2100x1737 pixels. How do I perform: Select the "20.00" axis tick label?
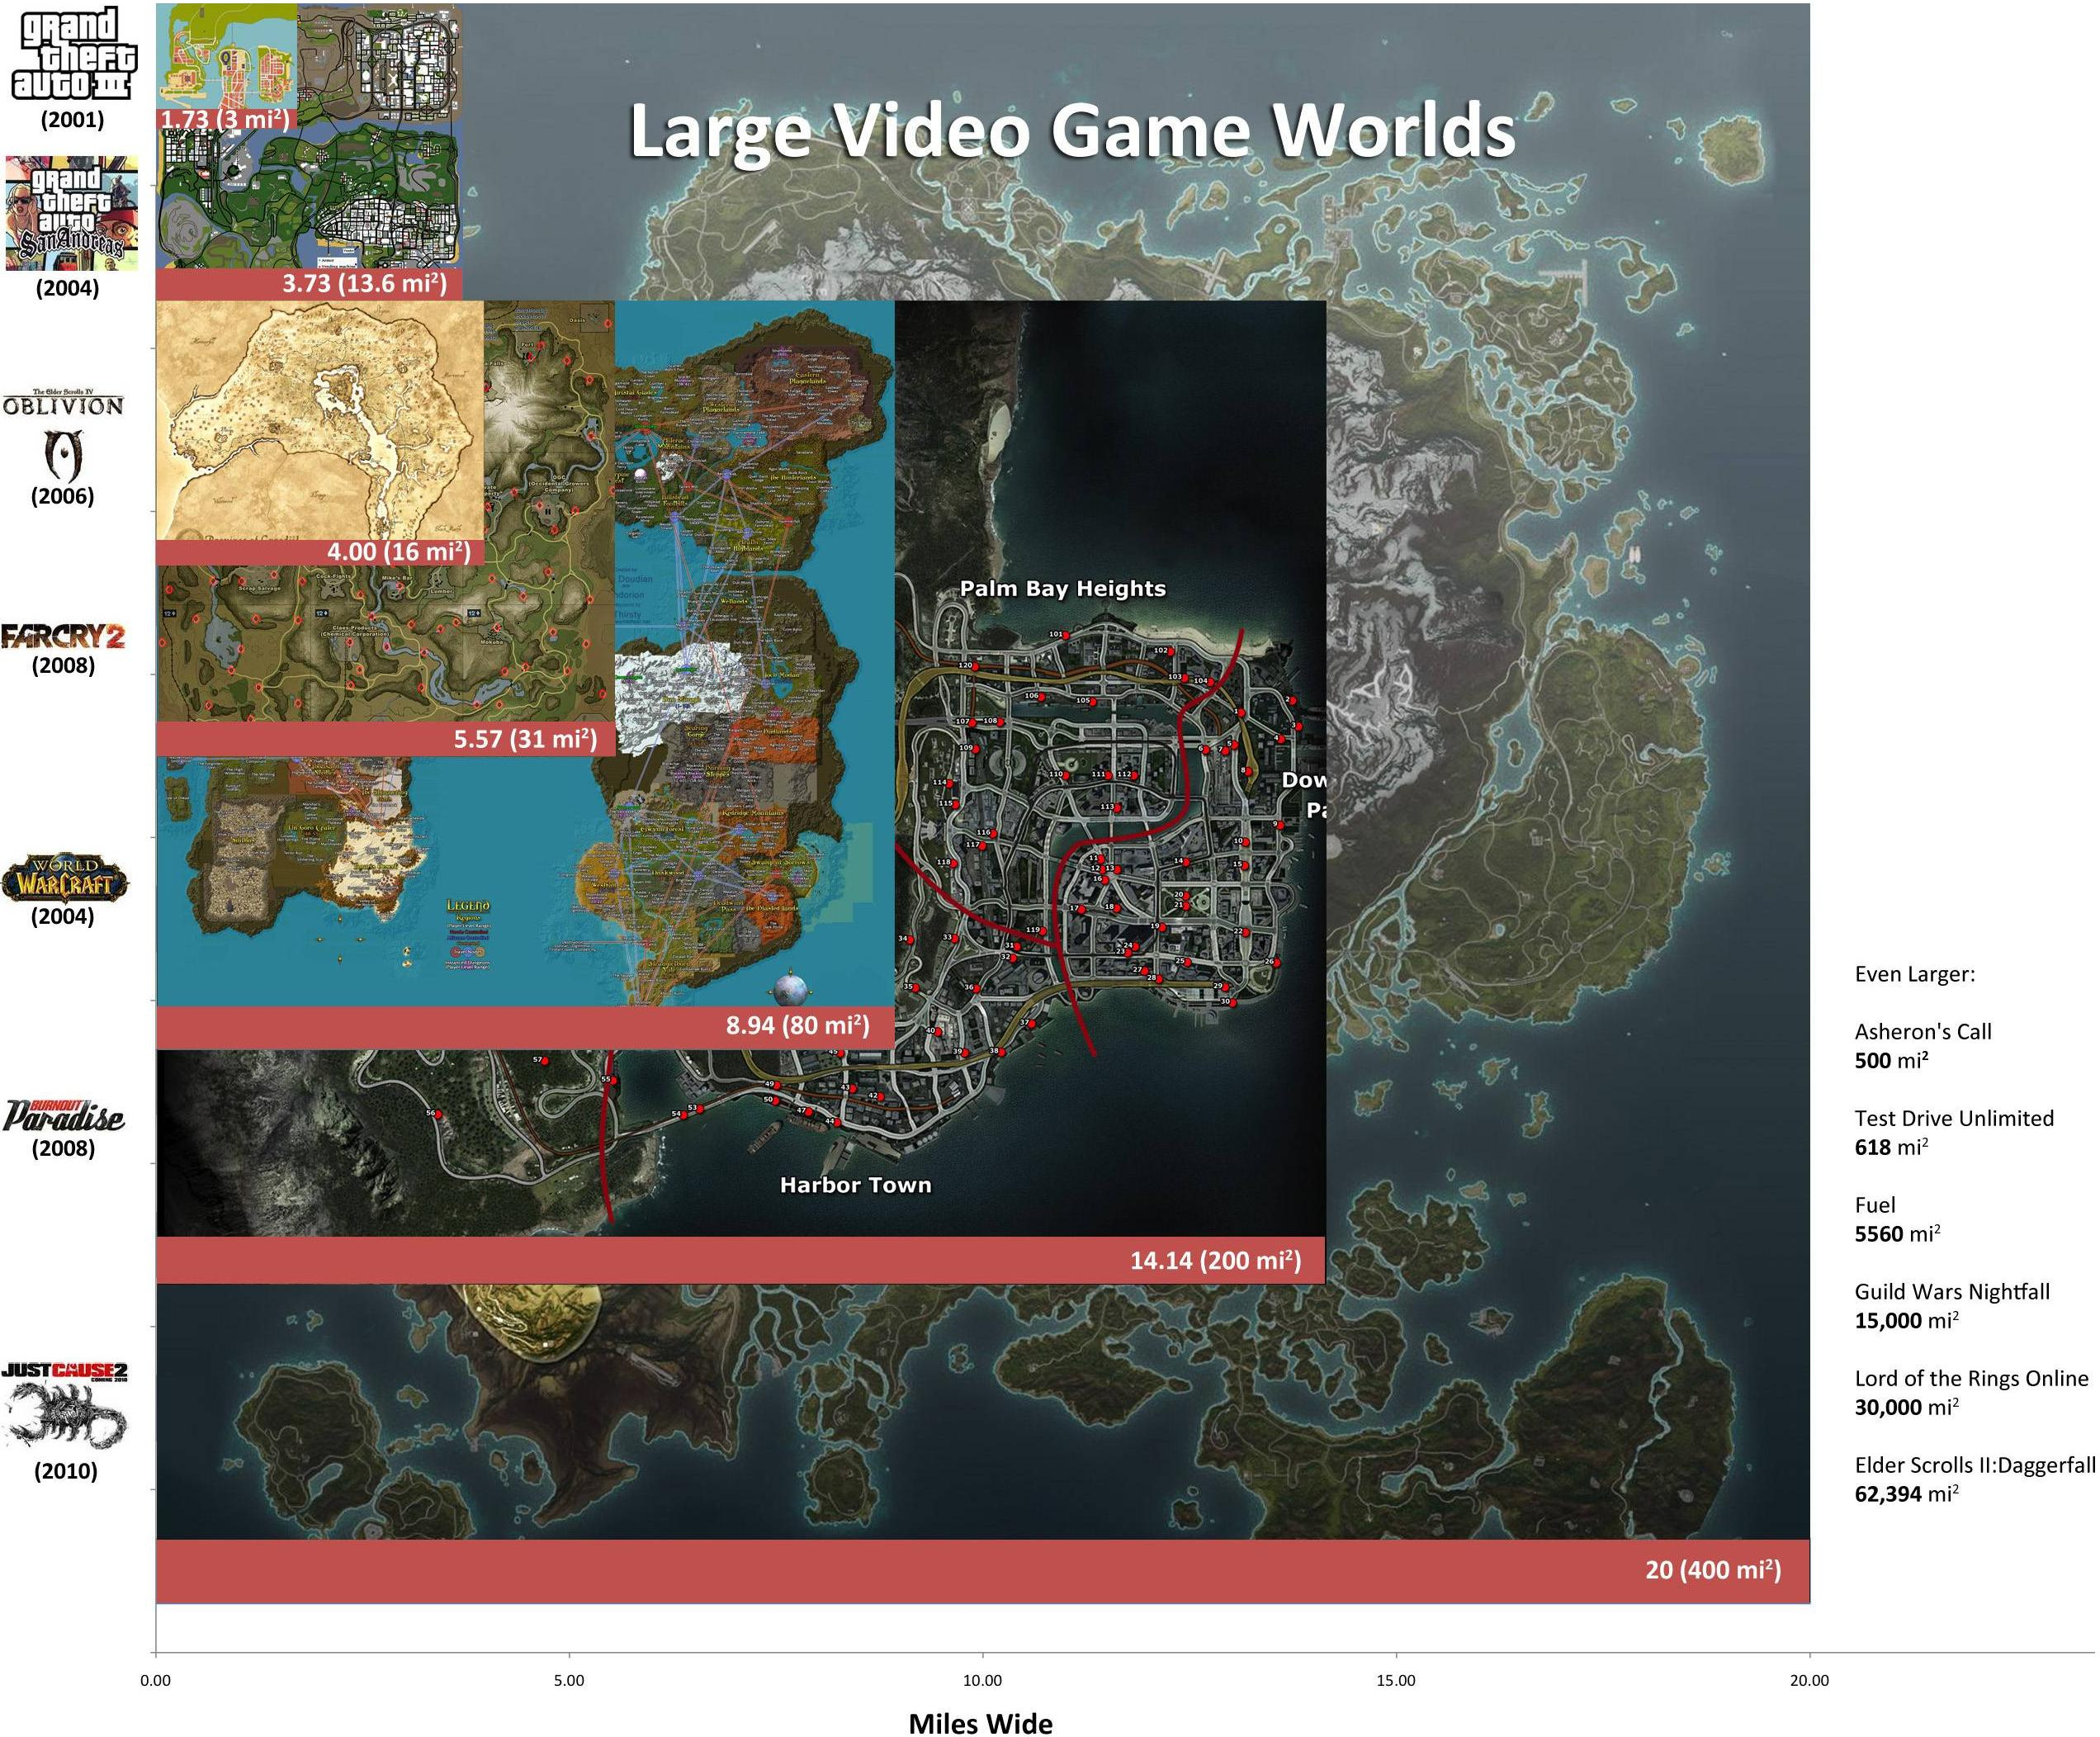click(x=1809, y=1680)
